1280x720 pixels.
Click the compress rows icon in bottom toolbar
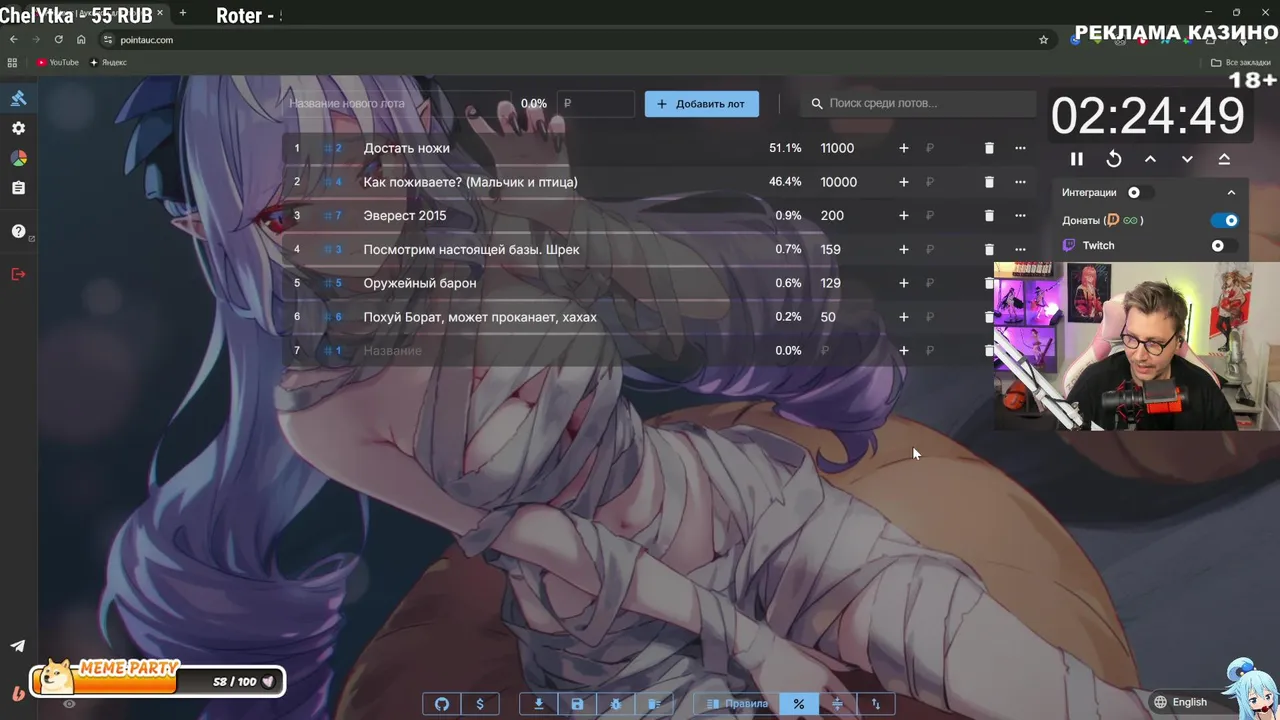tap(837, 704)
